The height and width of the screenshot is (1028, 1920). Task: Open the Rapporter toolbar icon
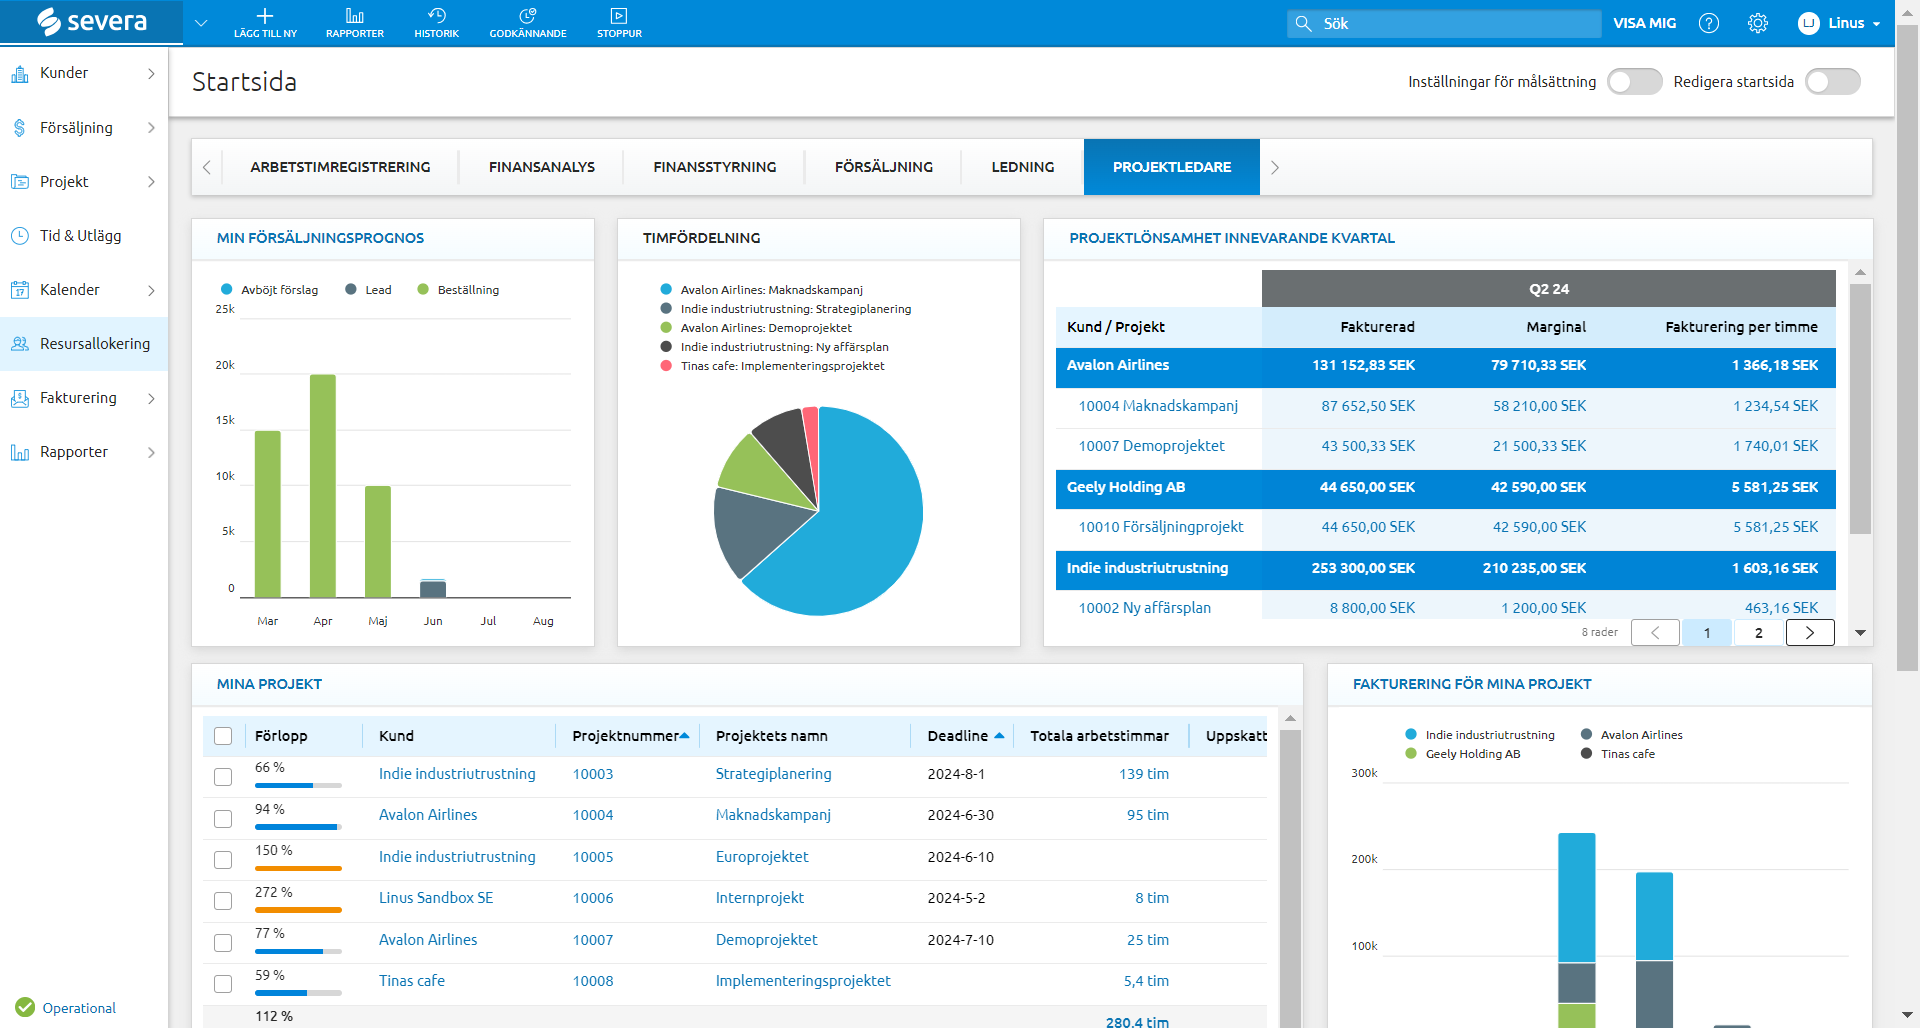coord(354,17)
